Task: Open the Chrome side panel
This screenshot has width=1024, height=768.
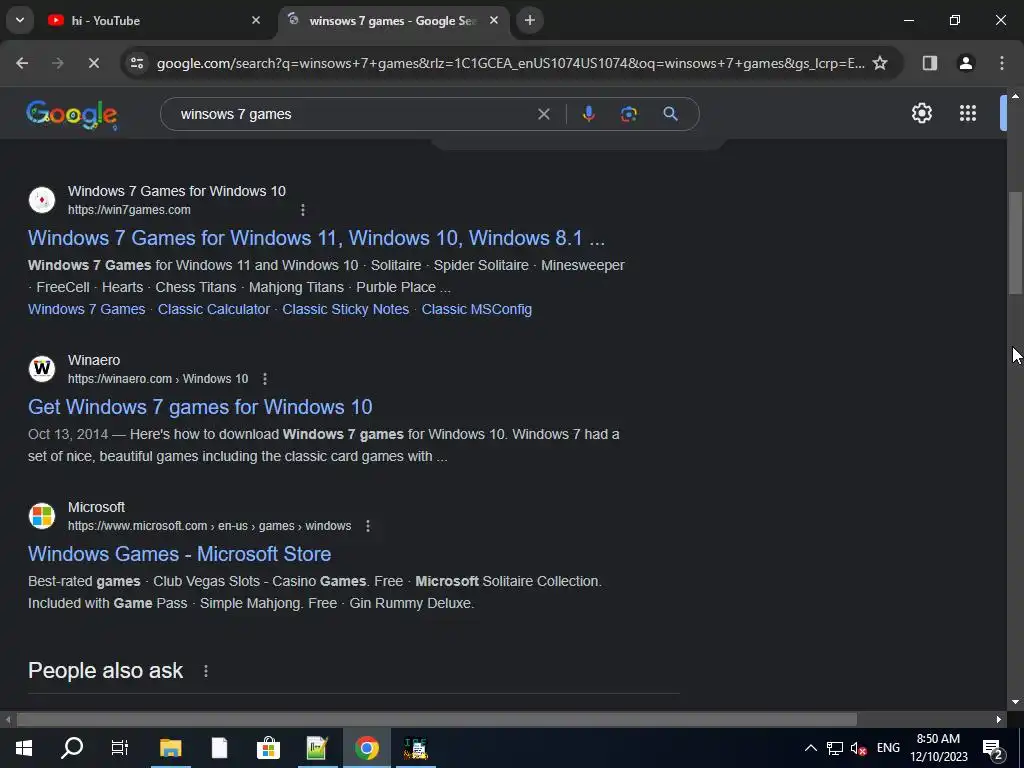Action: [x=929, y=63]
